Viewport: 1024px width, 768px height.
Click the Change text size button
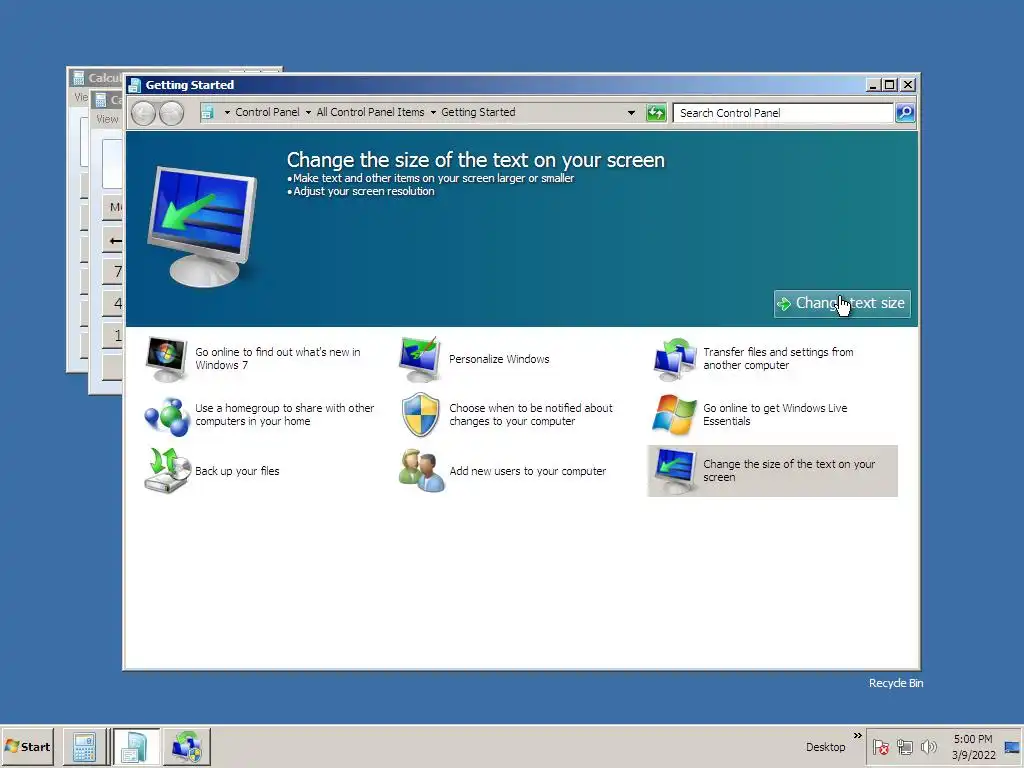[842, 304]
